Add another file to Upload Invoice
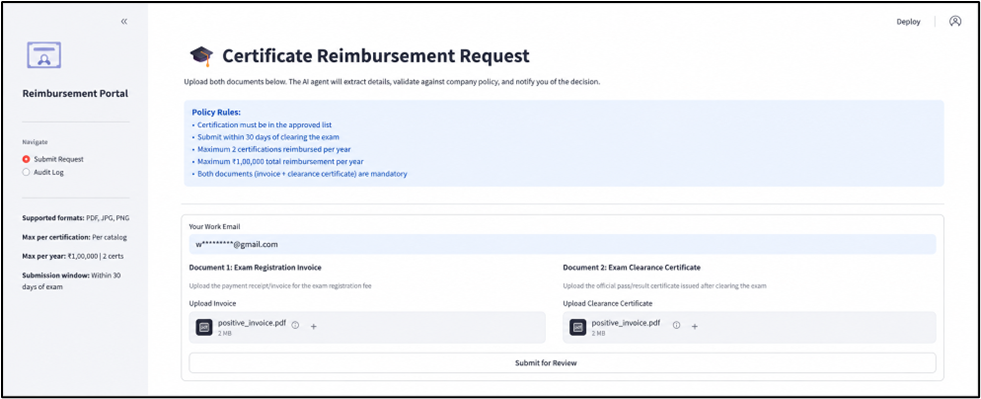 pos(313,326)
